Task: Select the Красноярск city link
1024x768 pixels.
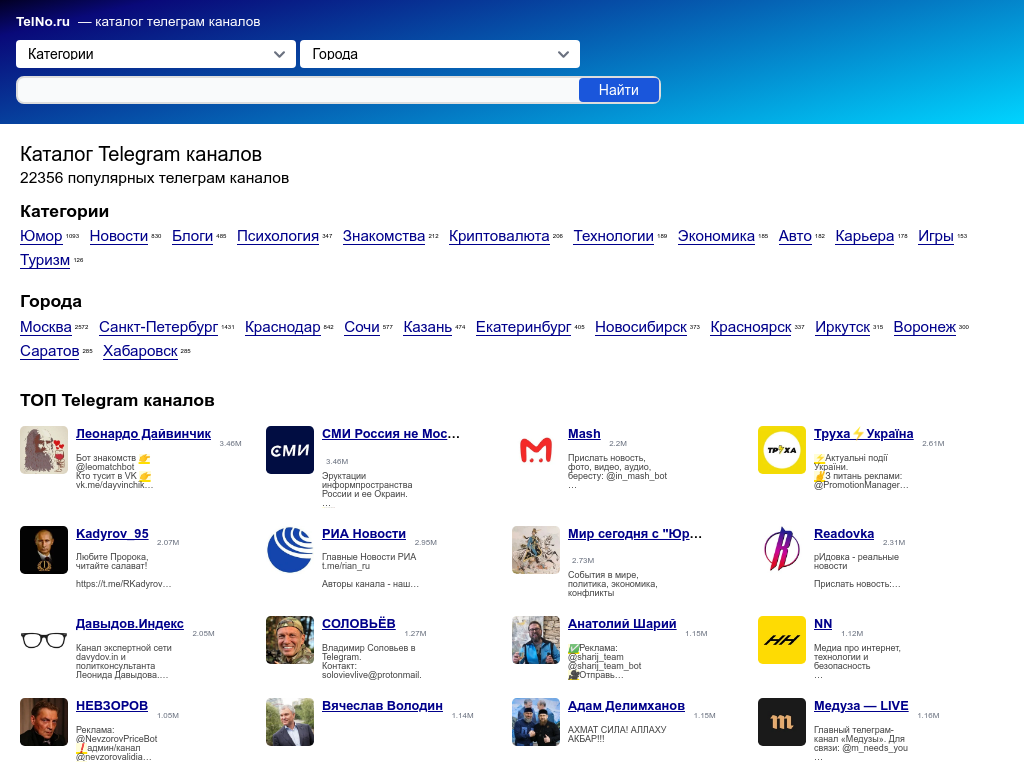Action: tap(751, 327)
